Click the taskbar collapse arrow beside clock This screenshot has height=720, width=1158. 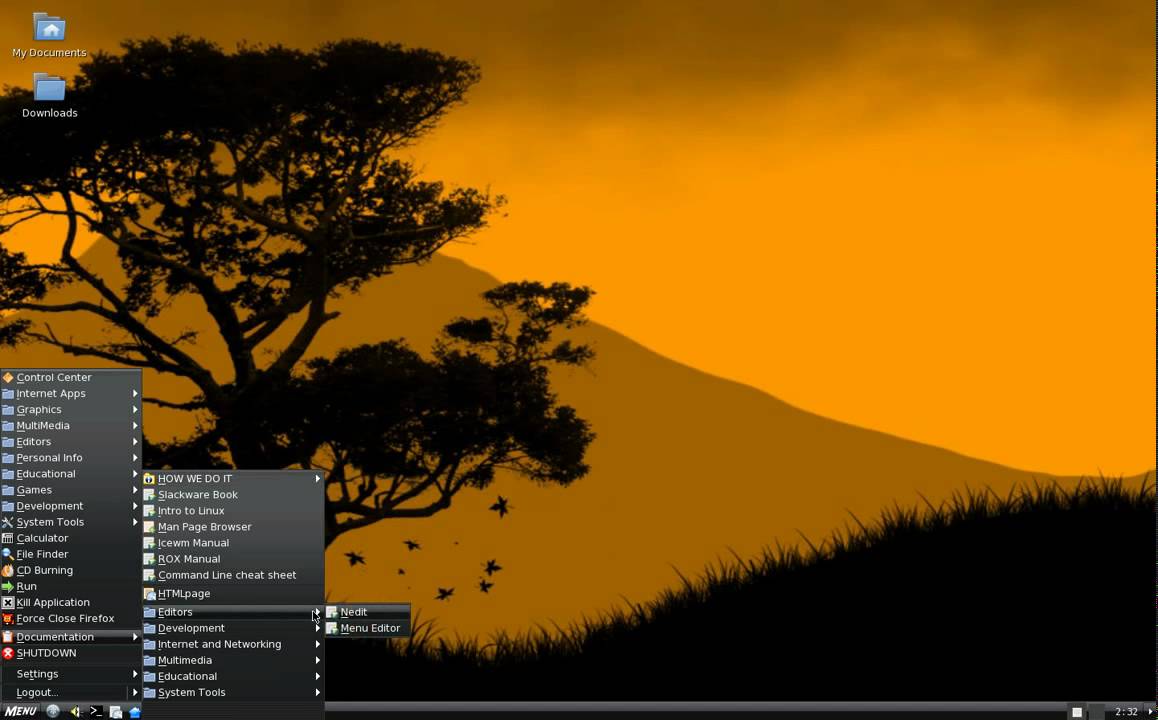(1150, 713)
